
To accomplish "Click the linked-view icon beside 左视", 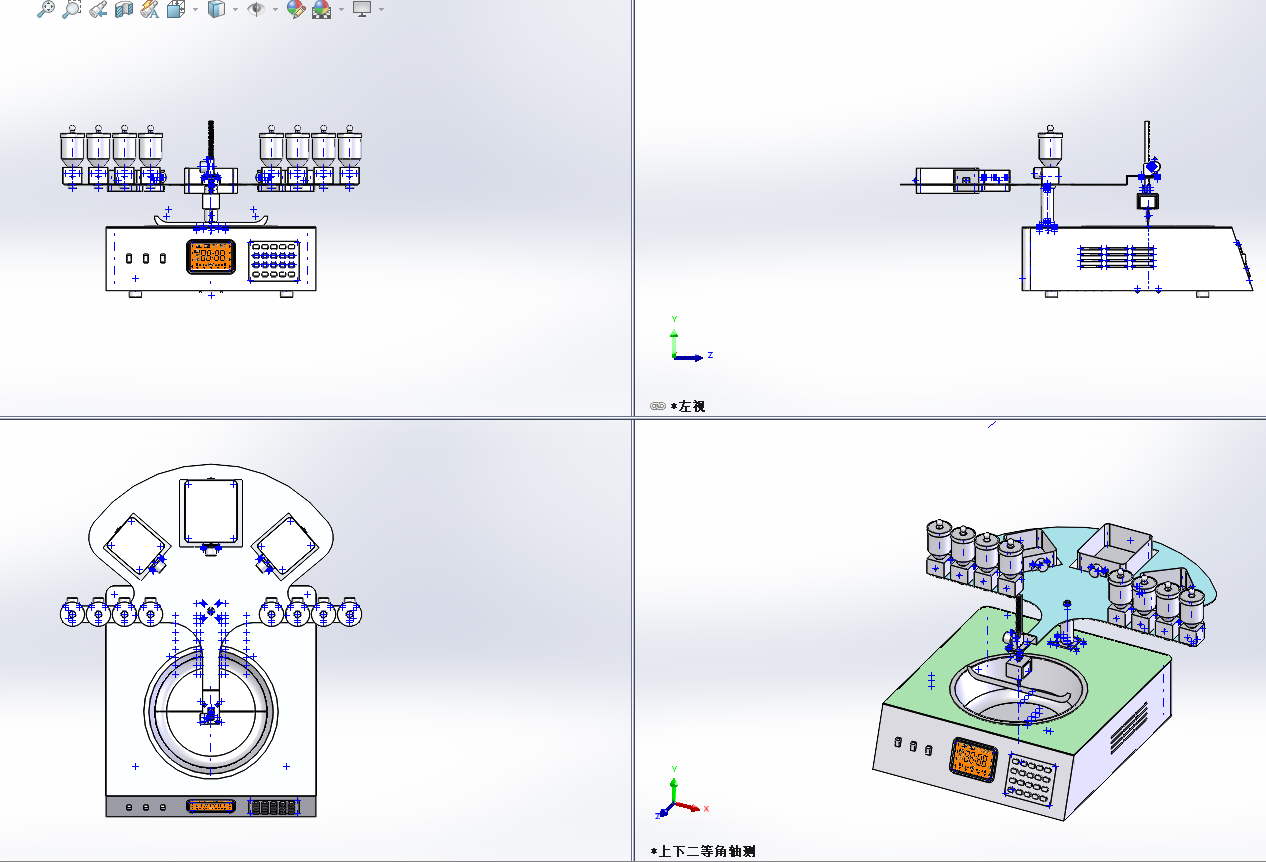I will click(x=658, y=406).
